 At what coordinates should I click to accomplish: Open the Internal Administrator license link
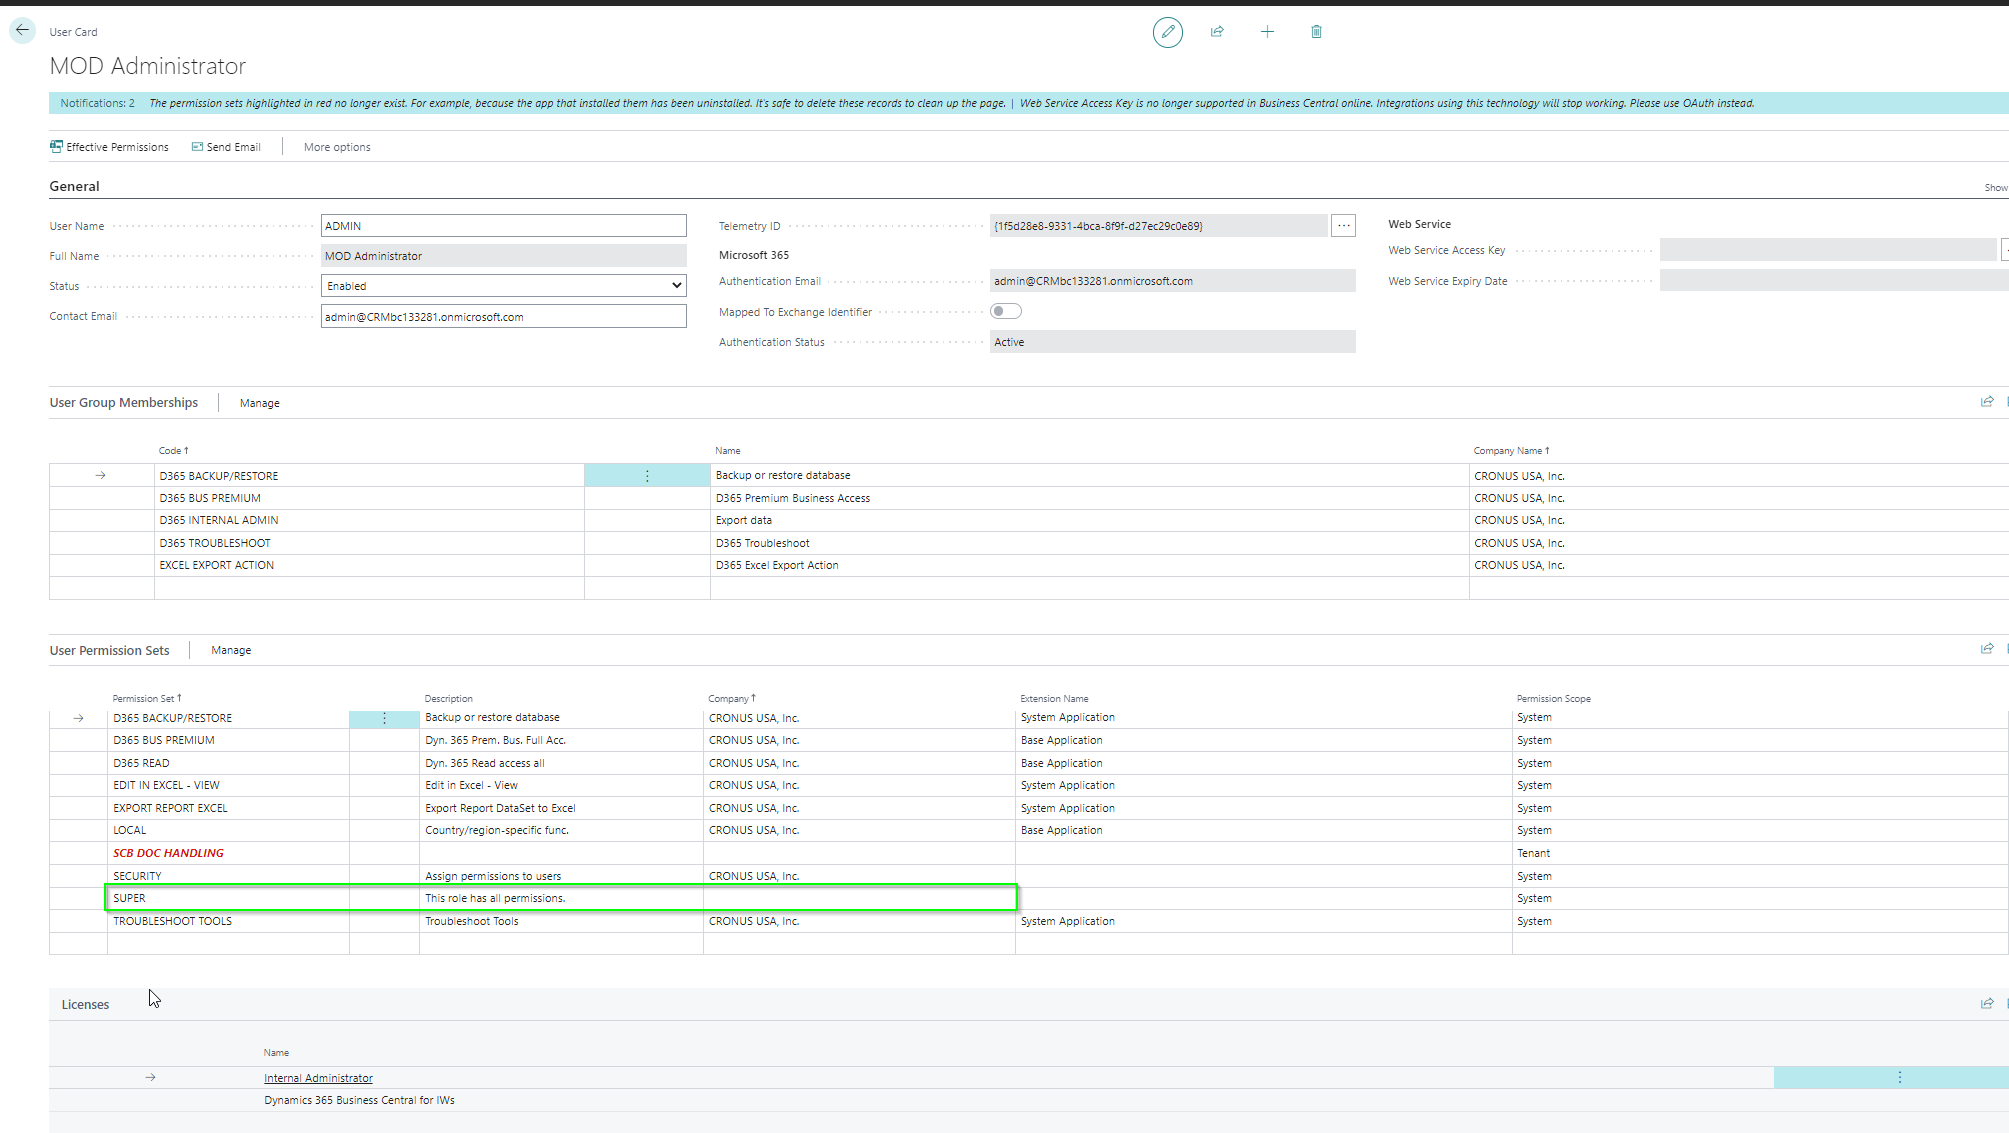click(318, 1078)
